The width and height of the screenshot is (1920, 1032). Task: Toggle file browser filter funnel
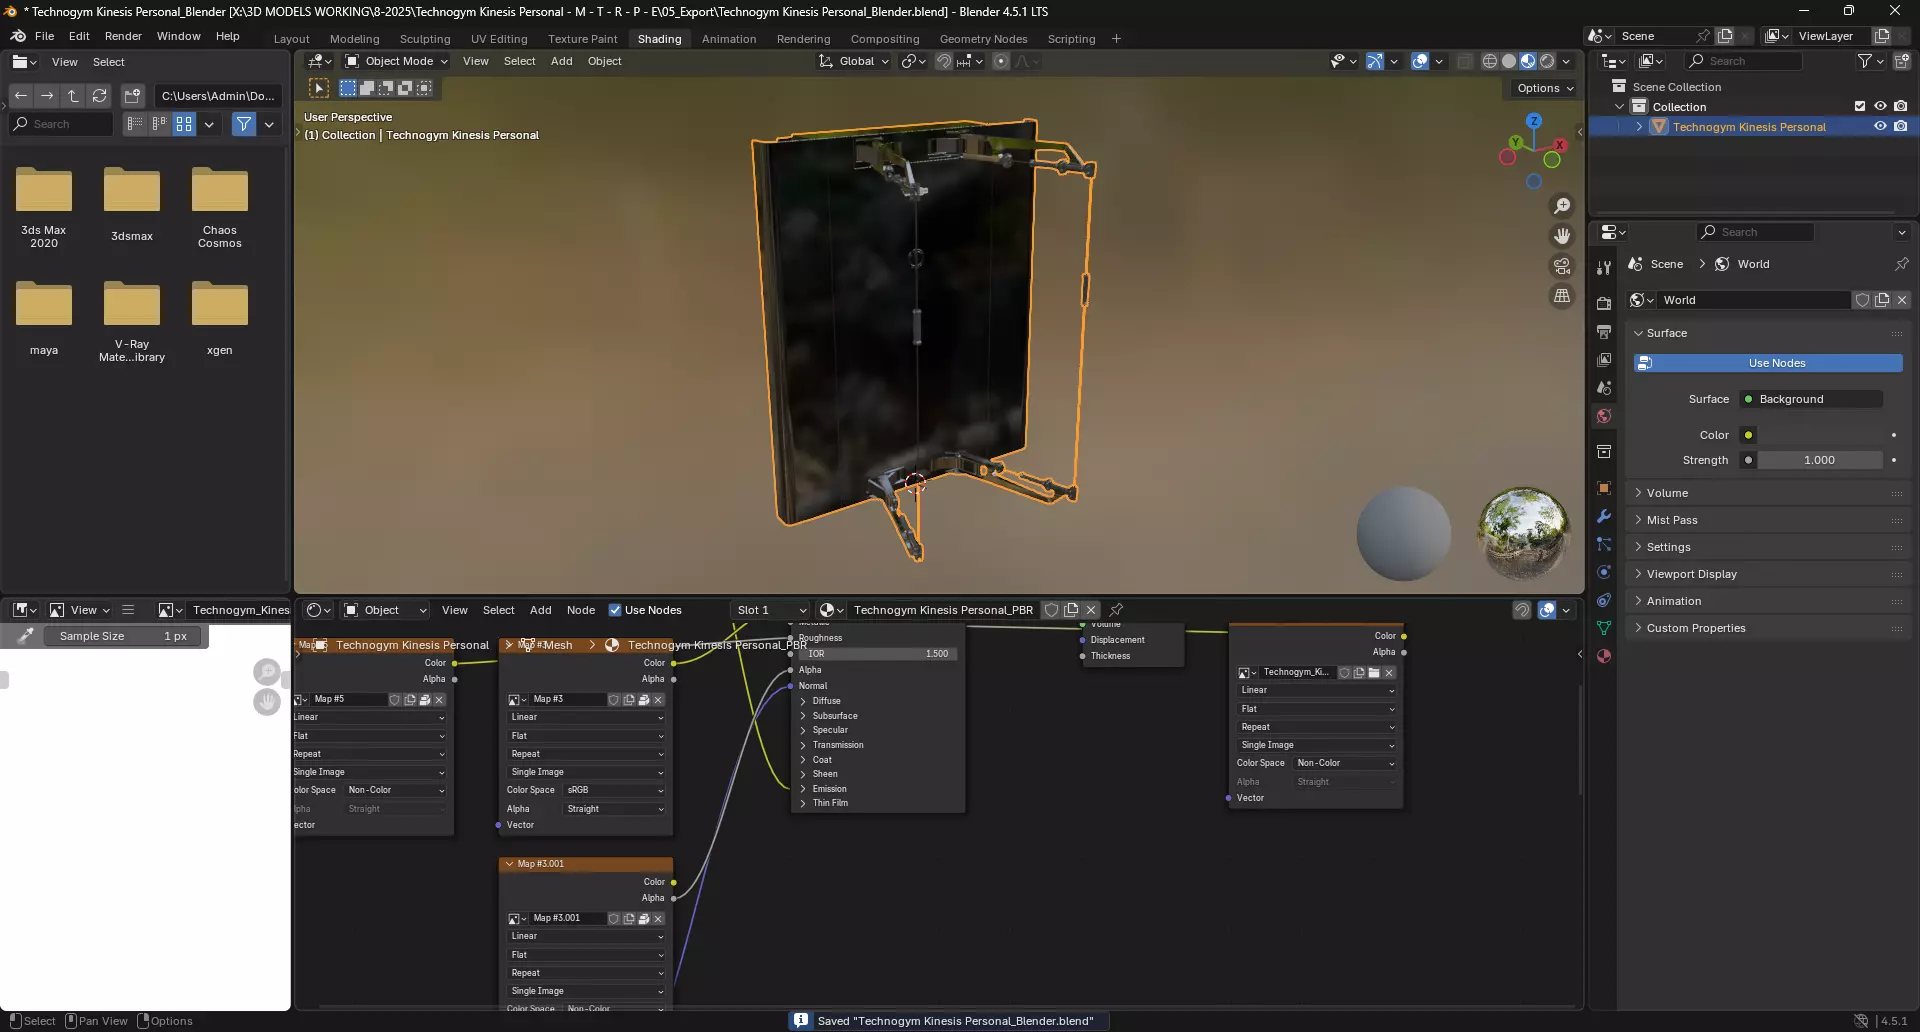[x=244, y=124]
